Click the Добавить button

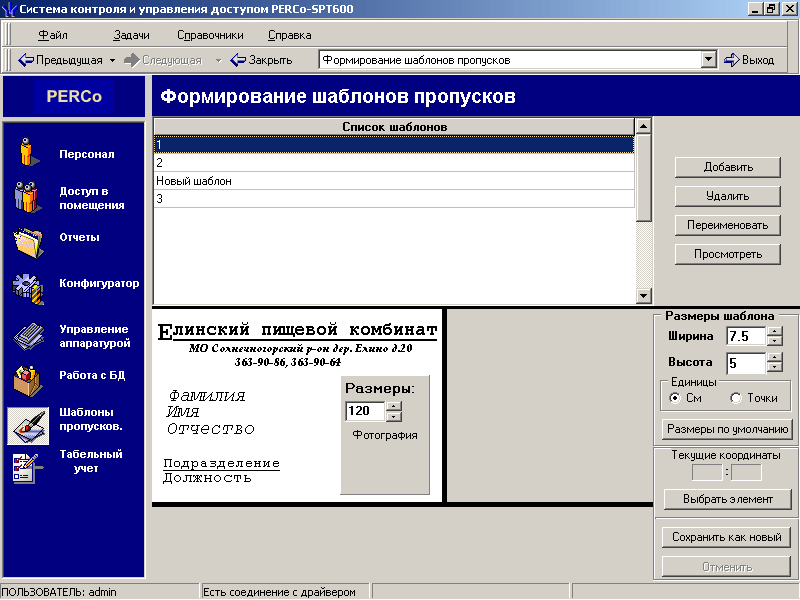tap(728, 167)
